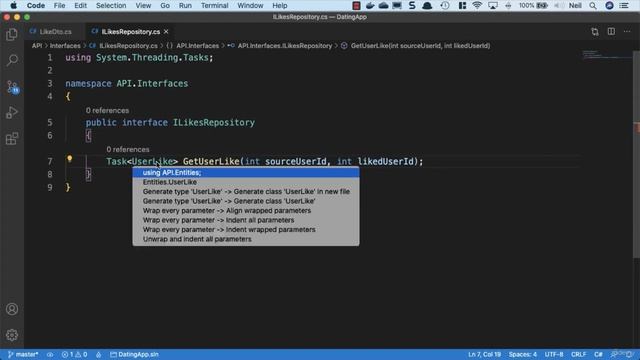This screenshot has height=360, width=640.
Task: Click the errors and warnings status indicator
Action: tap(74, 354)
